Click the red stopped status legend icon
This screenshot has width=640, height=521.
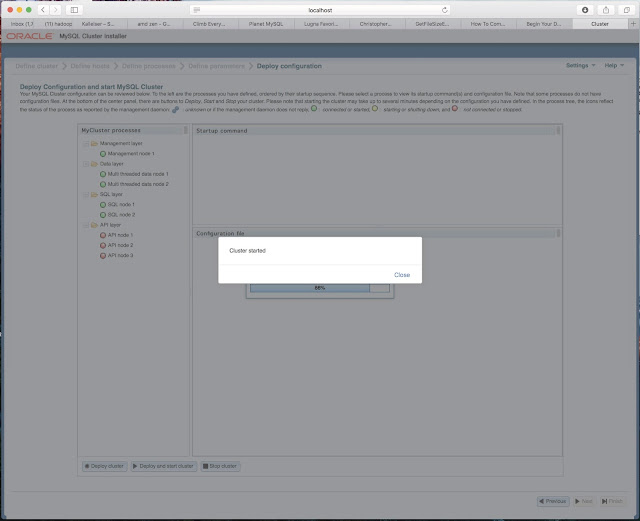(x=455, y=109)
